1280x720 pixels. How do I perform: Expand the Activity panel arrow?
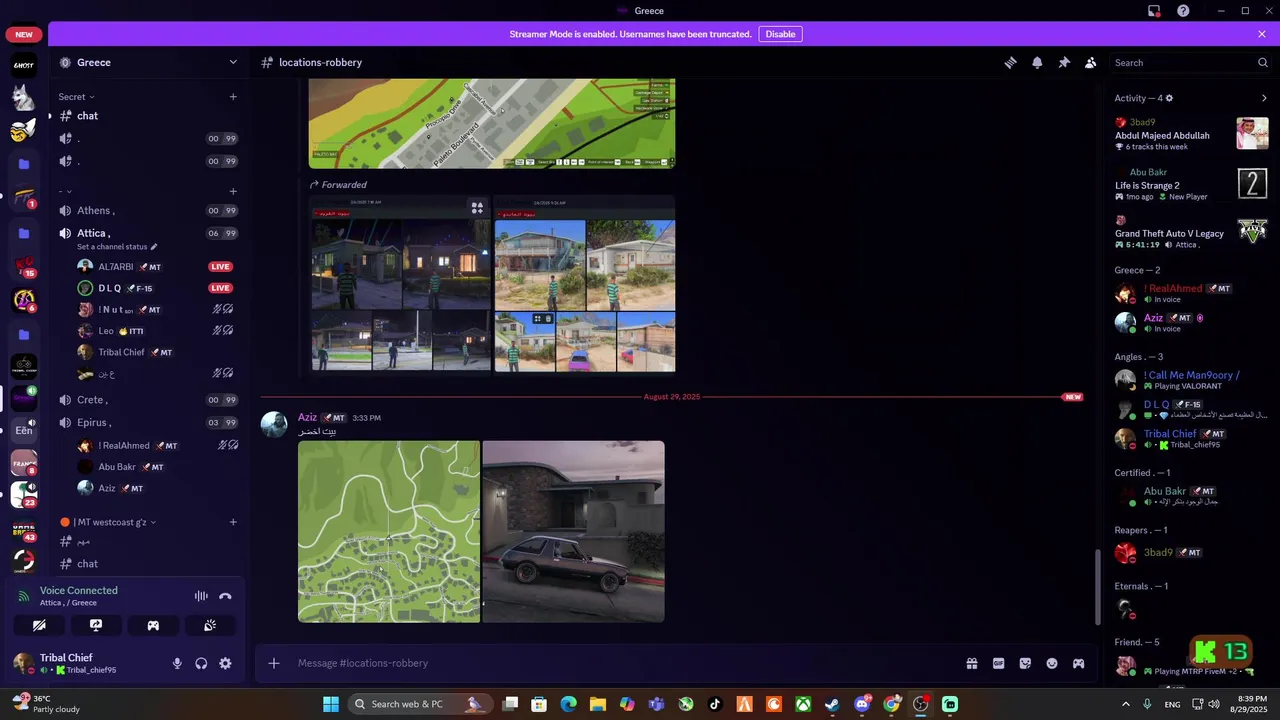click(x=1264, y=98)
